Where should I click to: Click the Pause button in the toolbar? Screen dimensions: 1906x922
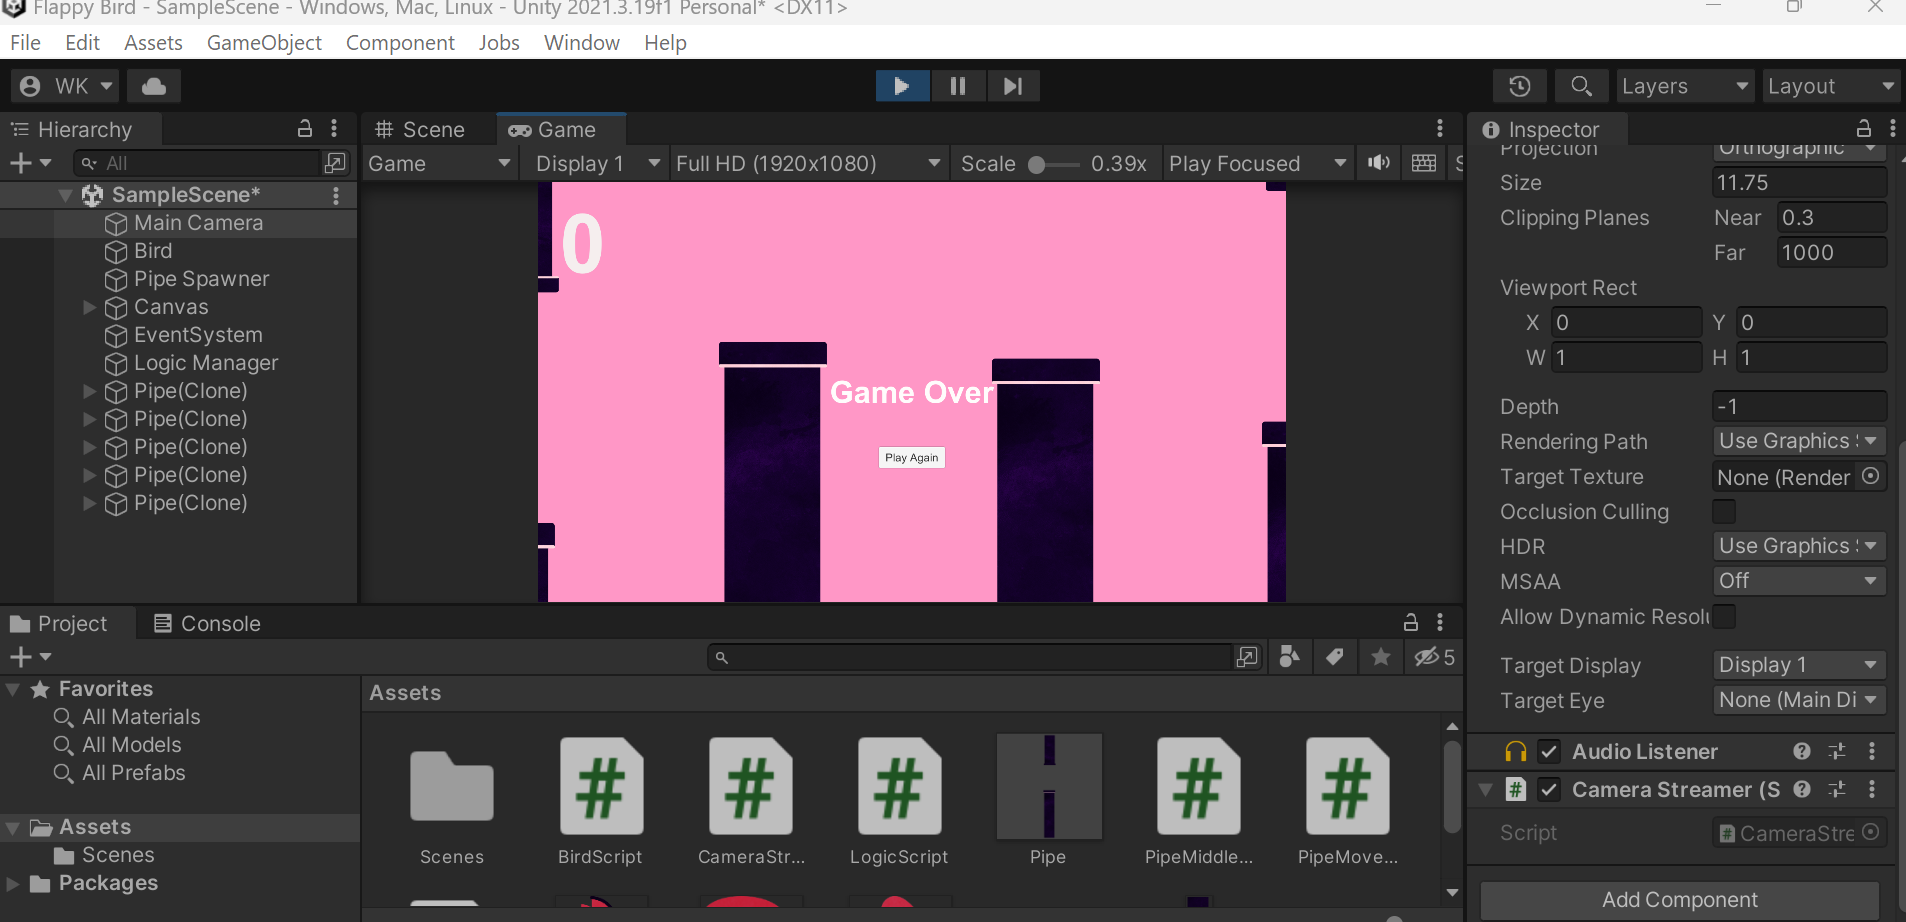pyautogui.click(x=957, y=85)
